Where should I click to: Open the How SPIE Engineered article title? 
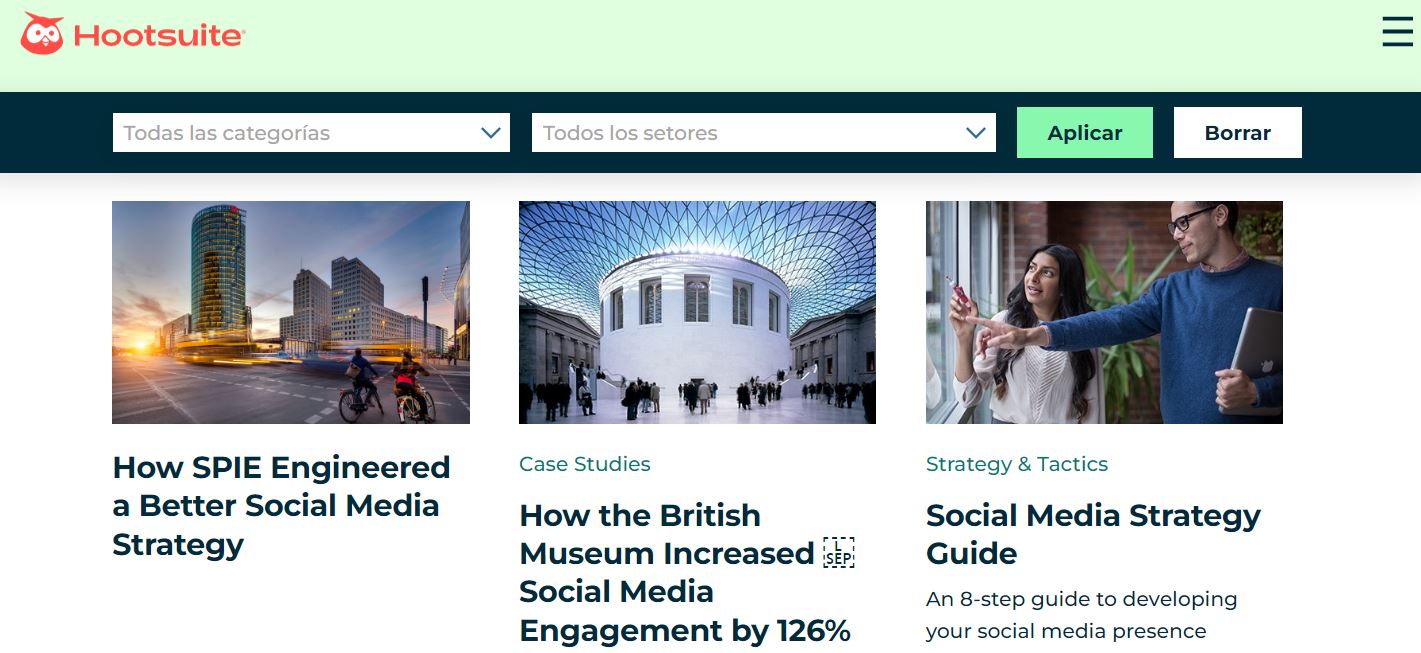(281, 506)
